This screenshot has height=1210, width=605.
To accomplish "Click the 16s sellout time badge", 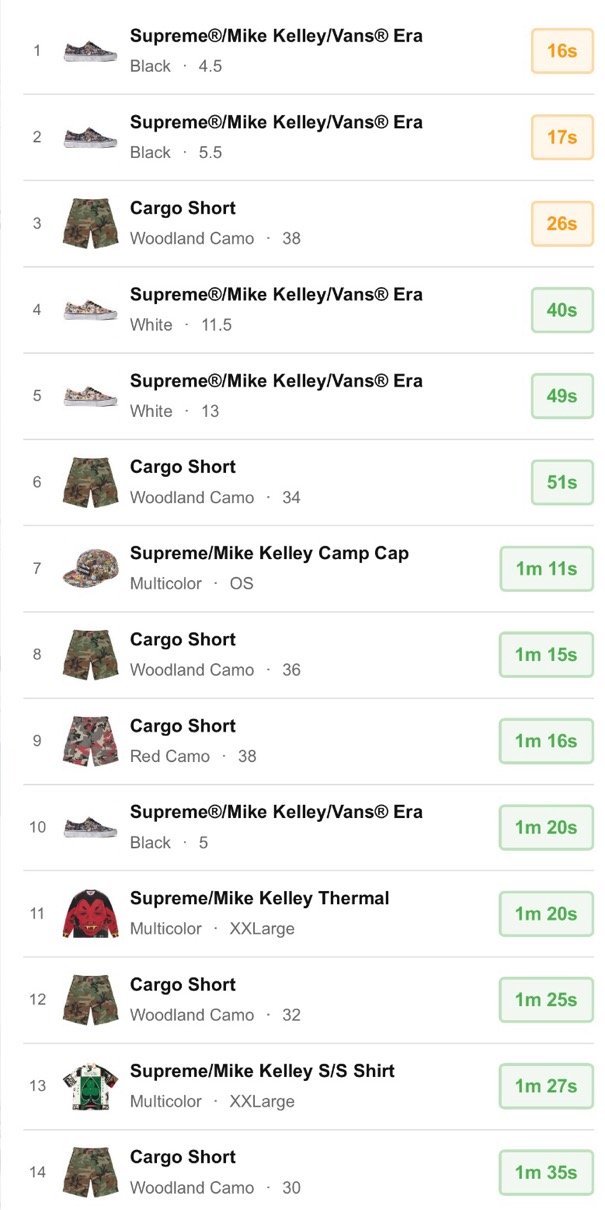I will (562, 51).
